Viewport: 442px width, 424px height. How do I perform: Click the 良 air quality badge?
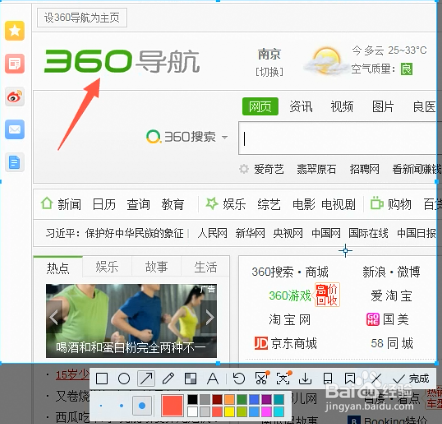tap(407, 69)
